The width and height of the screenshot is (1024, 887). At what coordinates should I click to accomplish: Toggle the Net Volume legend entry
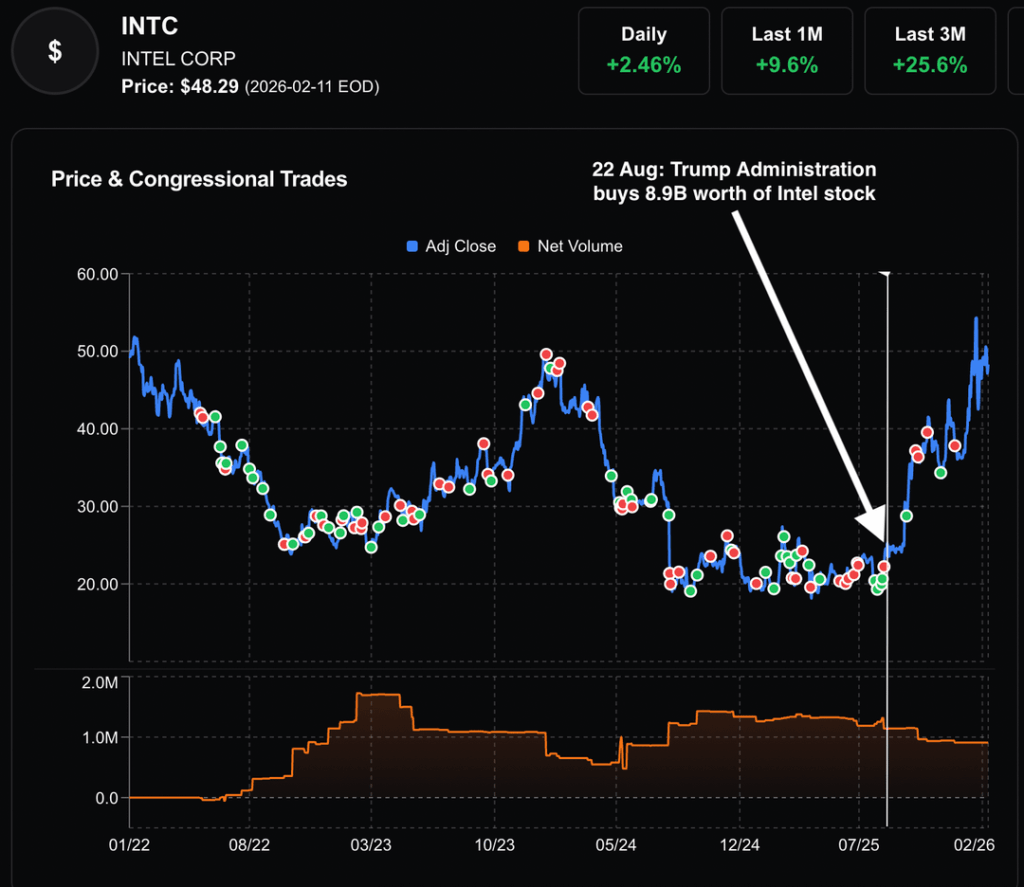point(570,246)
